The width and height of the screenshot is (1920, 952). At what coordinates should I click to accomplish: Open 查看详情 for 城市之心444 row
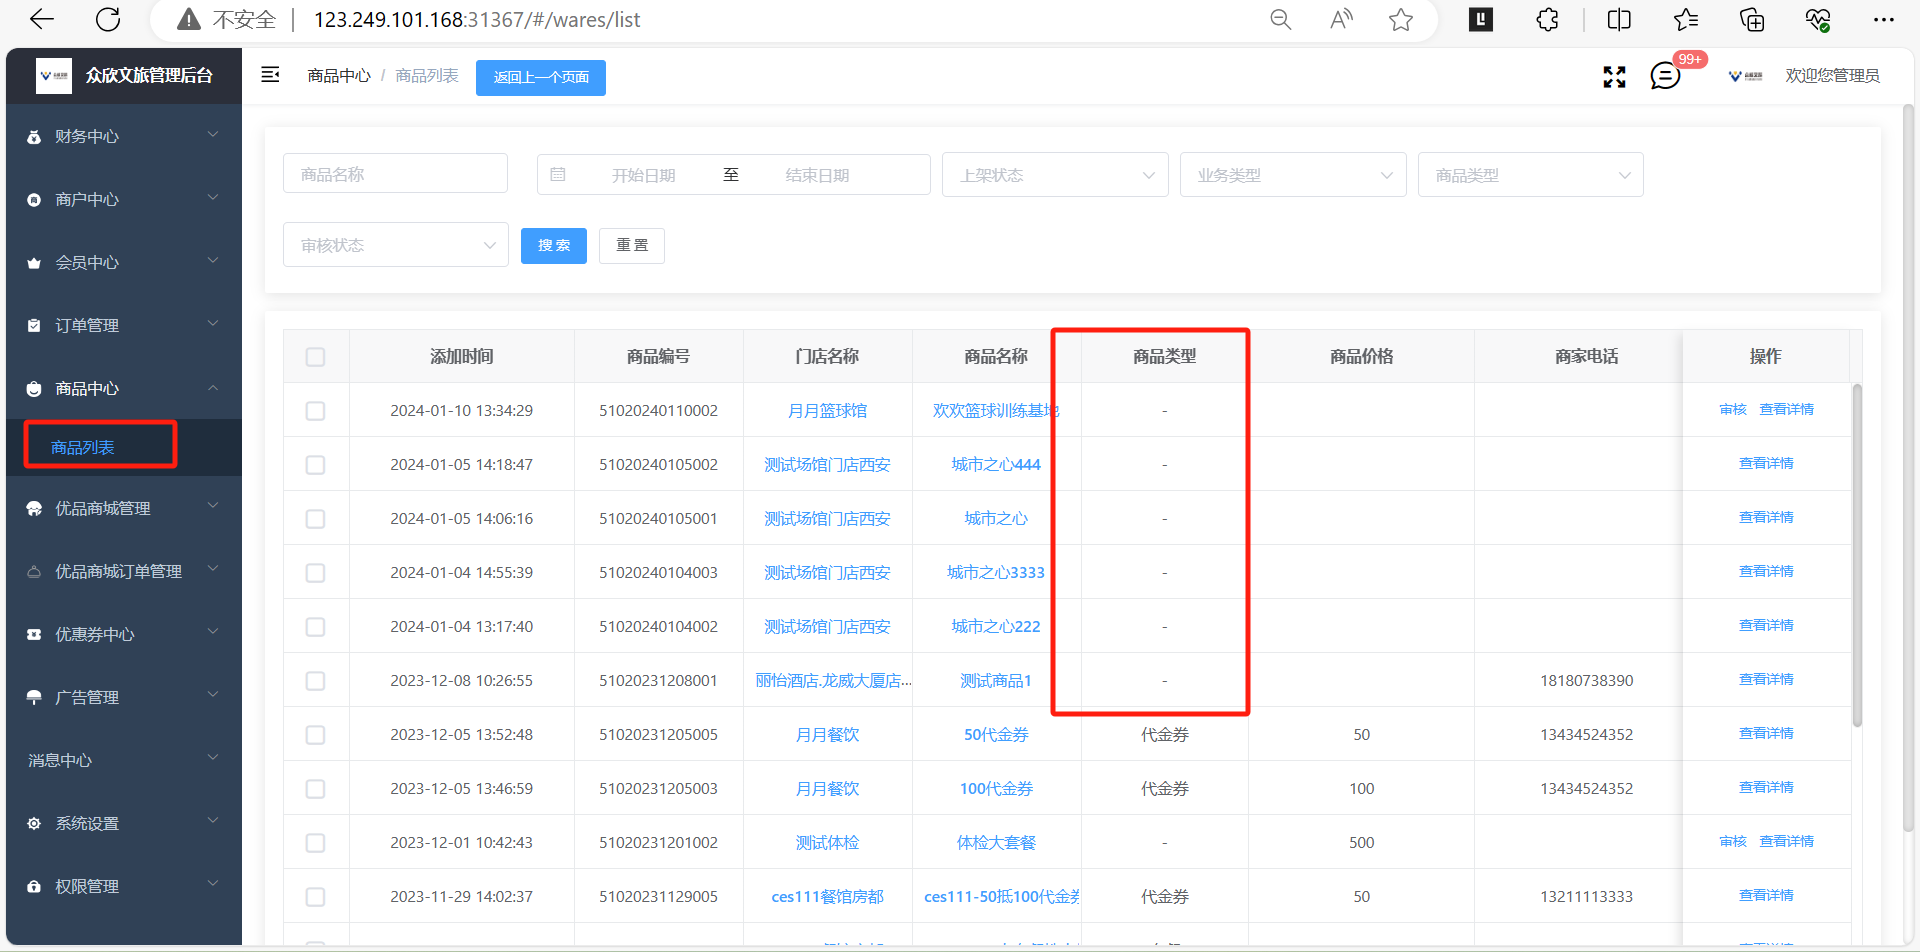click(1766, 464)
